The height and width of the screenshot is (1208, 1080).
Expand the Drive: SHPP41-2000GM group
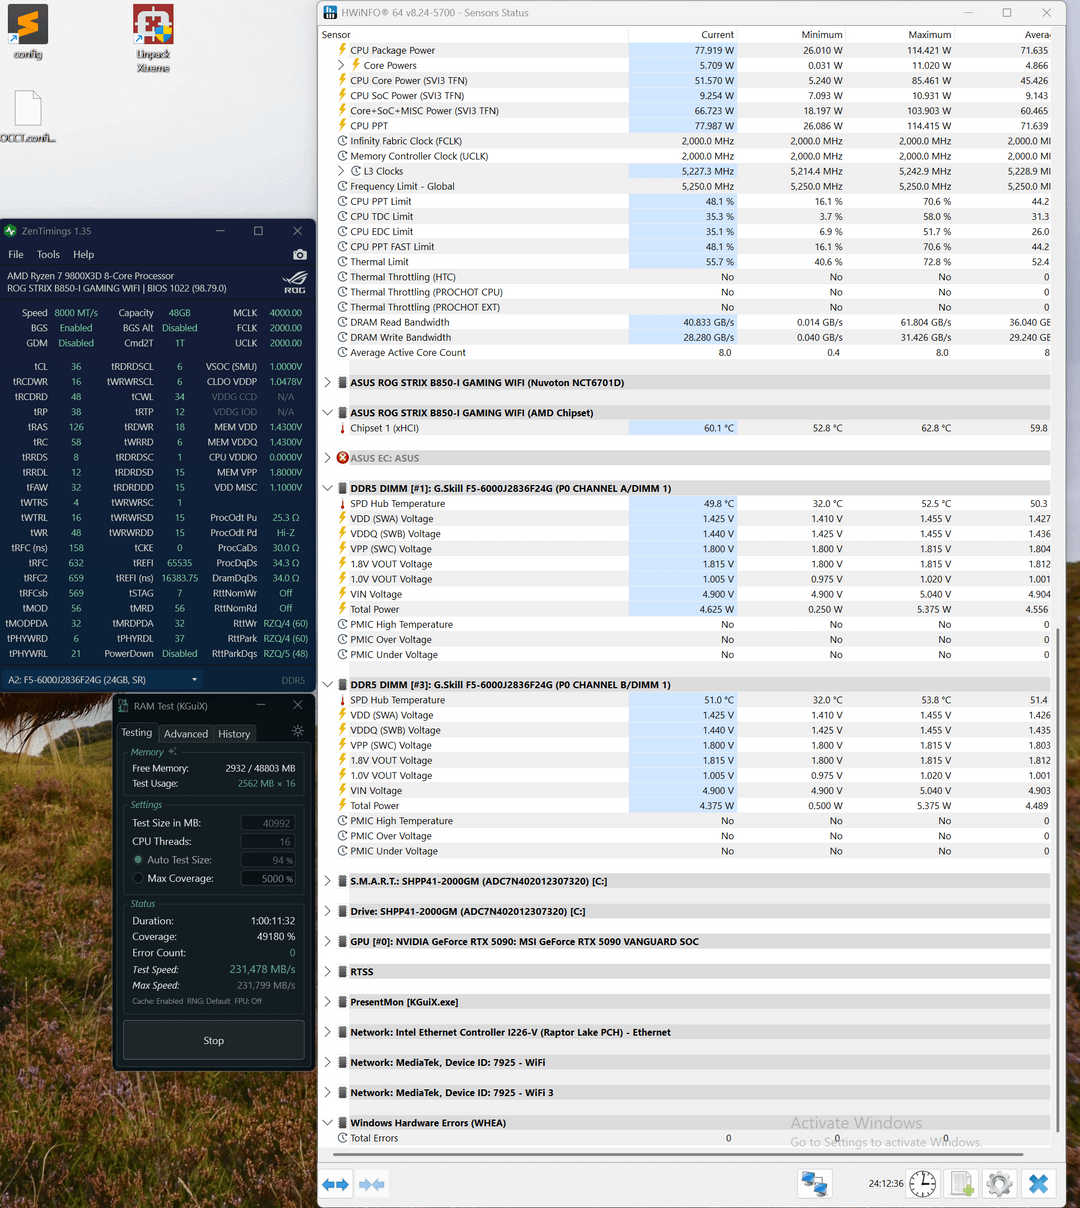click(328, 911)
